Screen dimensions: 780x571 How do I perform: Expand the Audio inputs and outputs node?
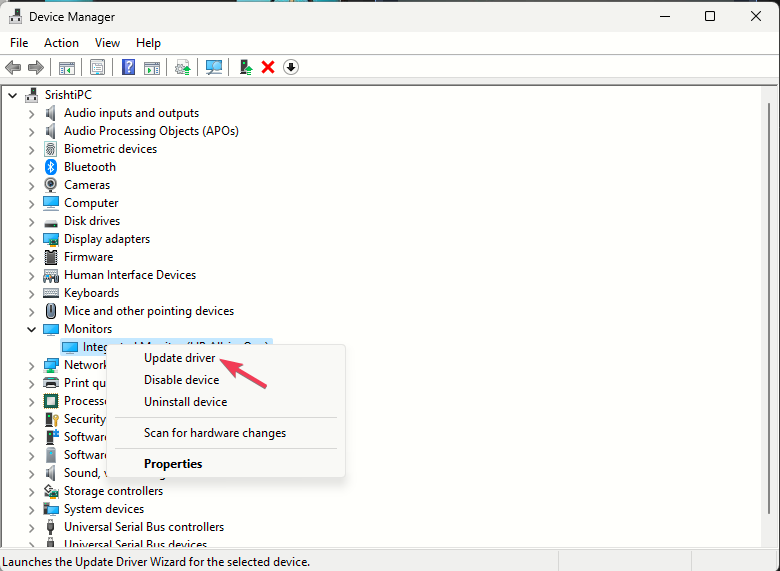[31, 113]
